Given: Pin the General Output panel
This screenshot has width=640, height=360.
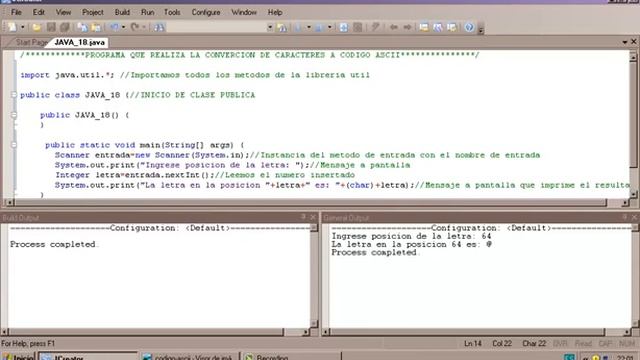Looking at the screenshot, I should 624,217.
